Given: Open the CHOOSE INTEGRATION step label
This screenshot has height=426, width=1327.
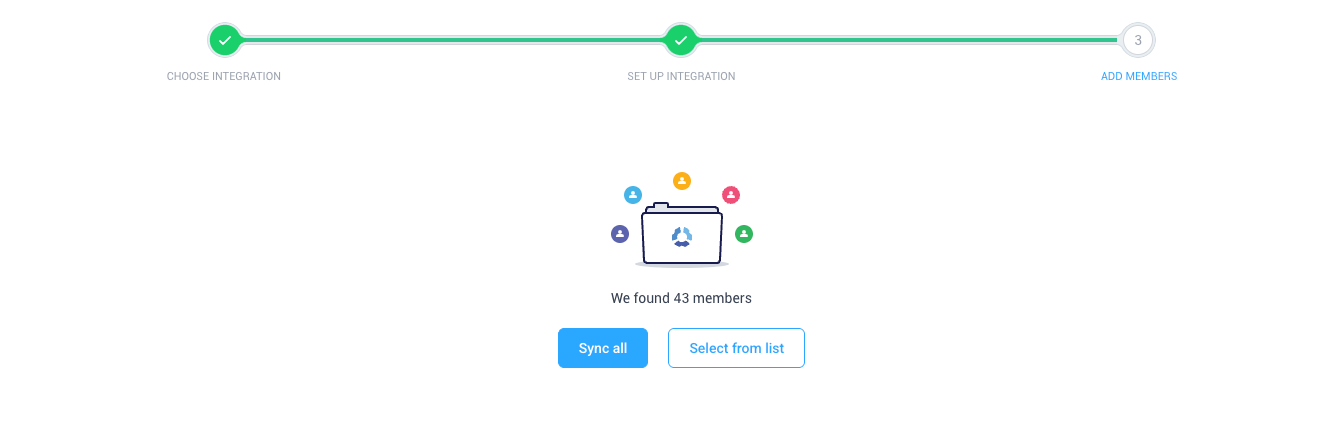Looking at the screenshot, I should (224, 76).
